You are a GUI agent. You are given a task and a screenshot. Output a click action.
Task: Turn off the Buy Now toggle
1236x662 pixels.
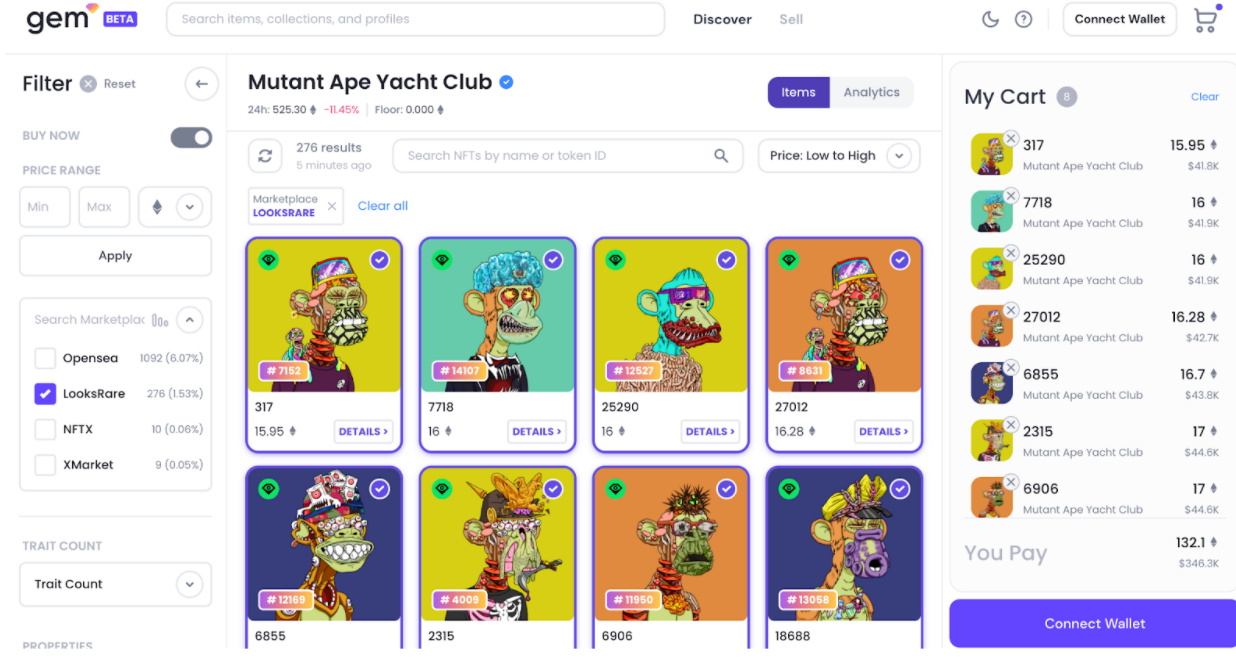[191, 137]
